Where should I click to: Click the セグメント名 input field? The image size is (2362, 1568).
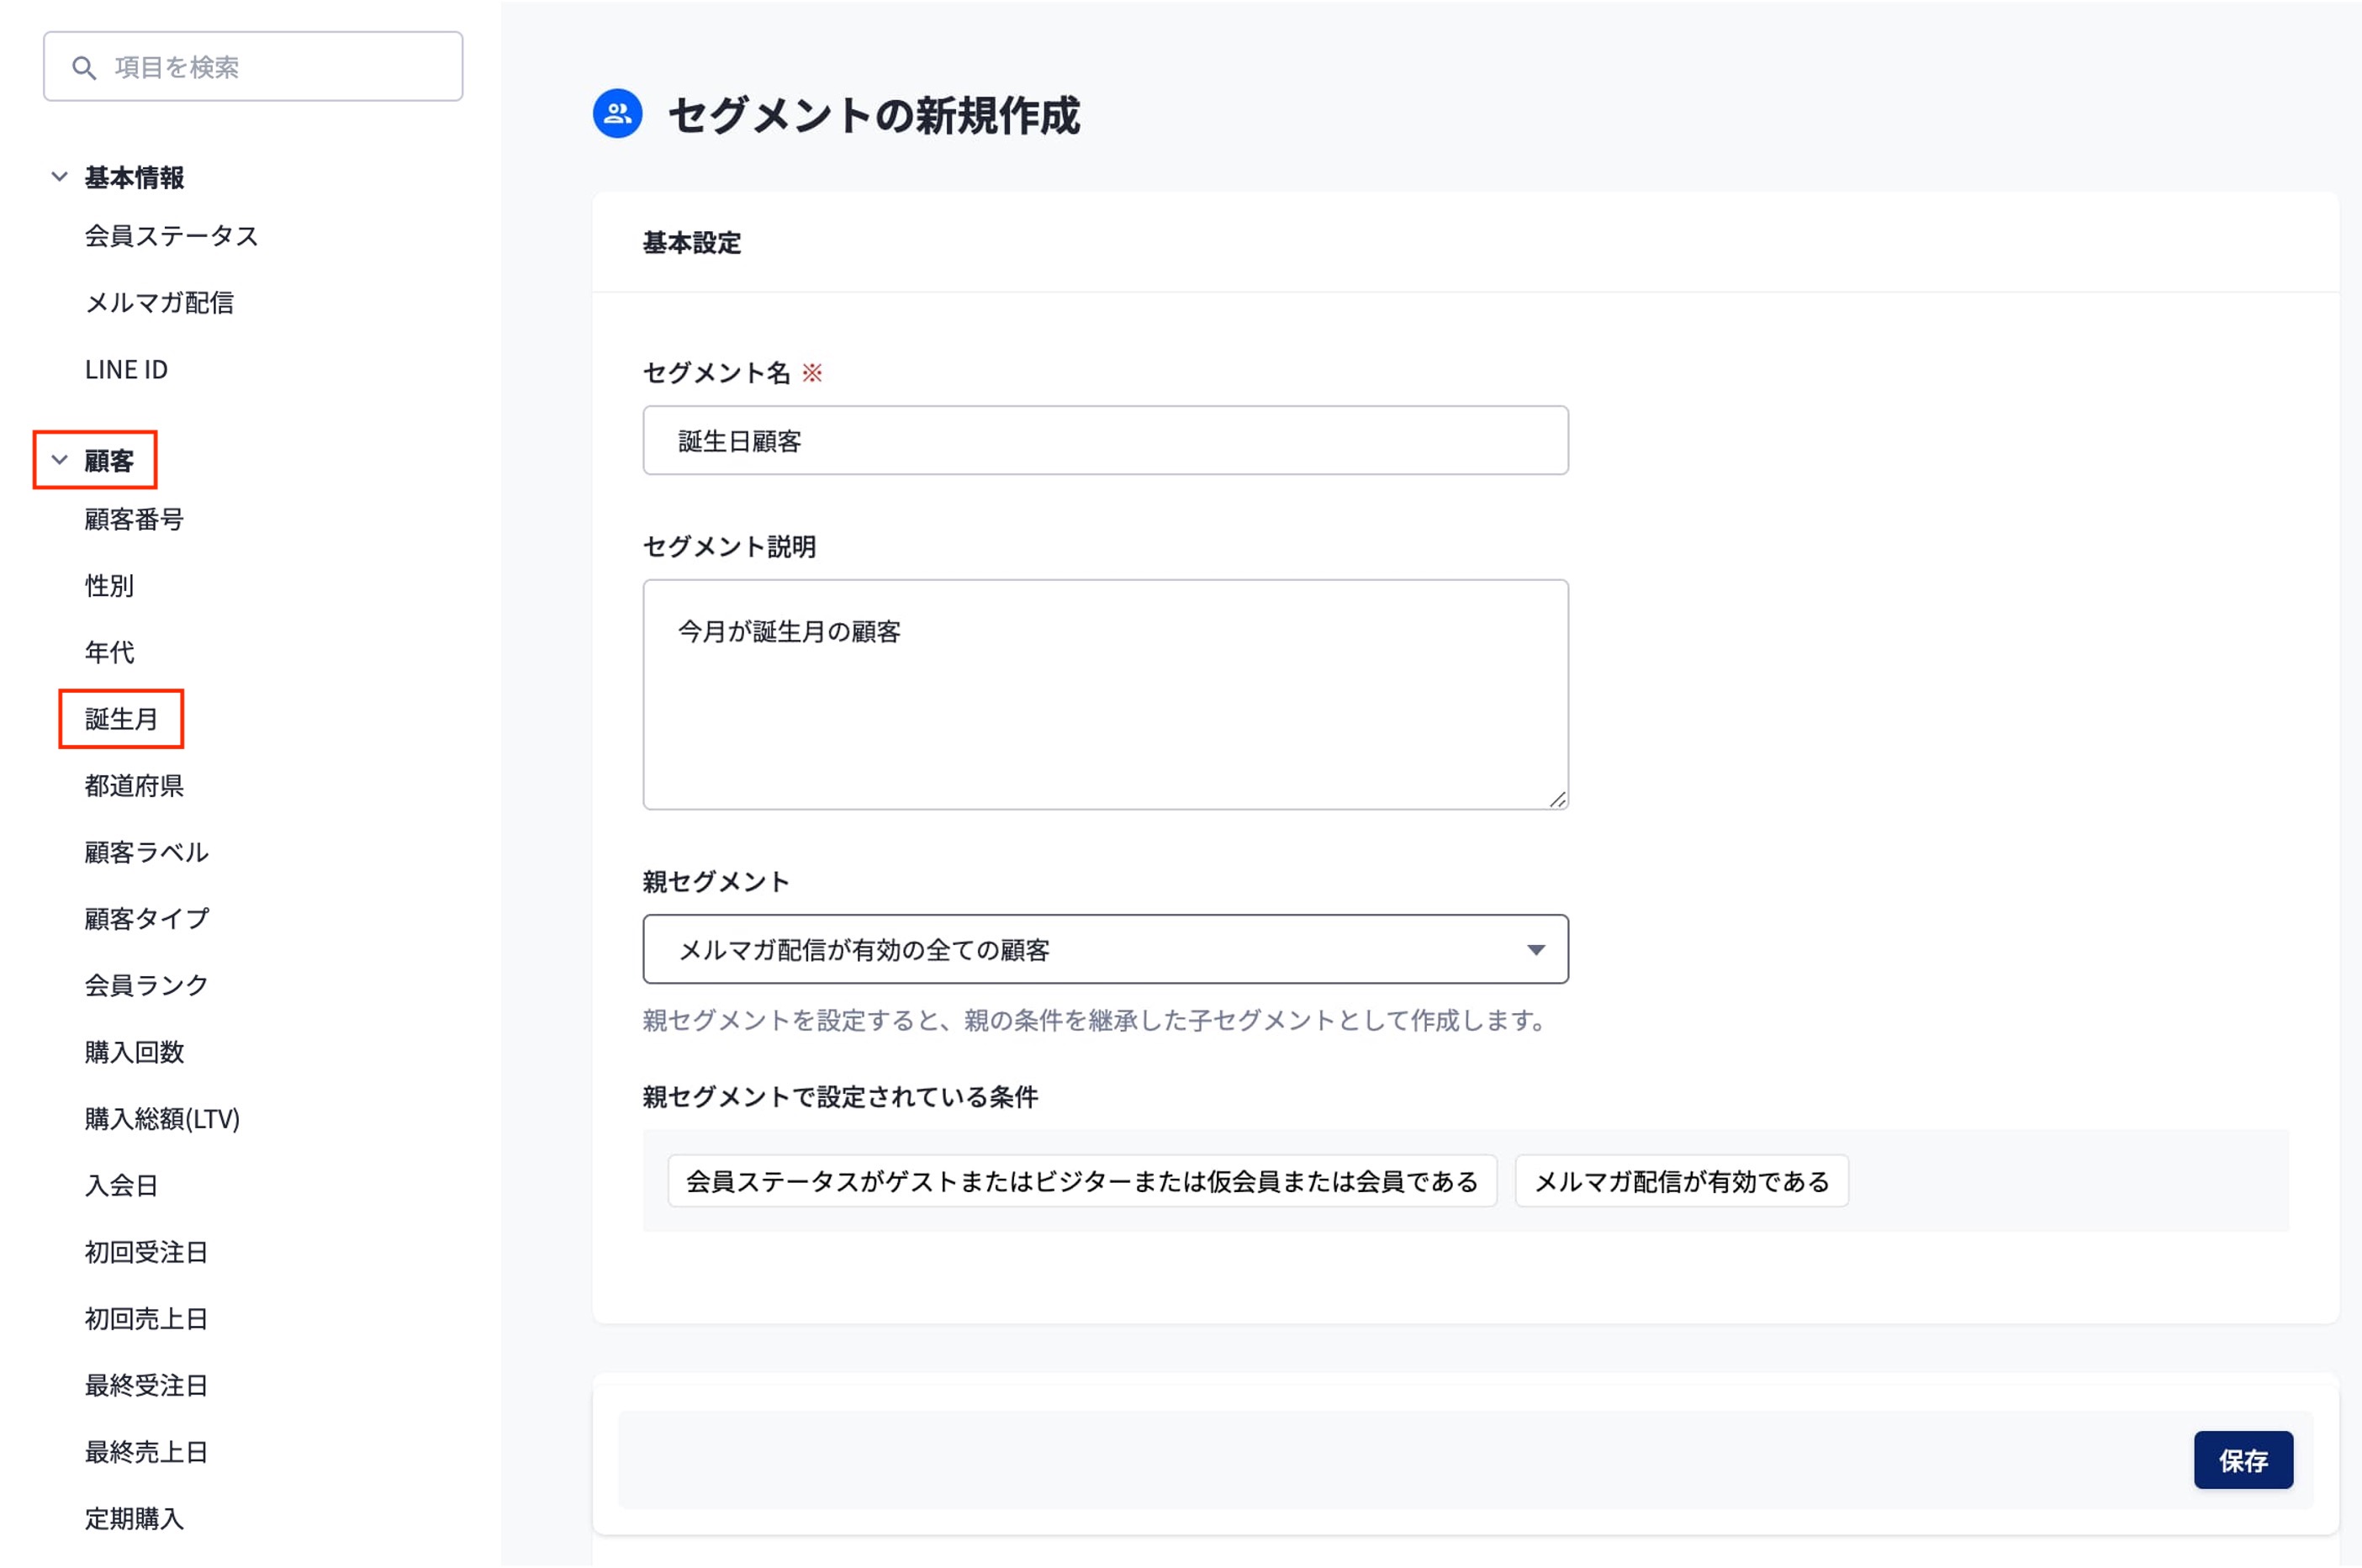click(x=1104, y=440)
